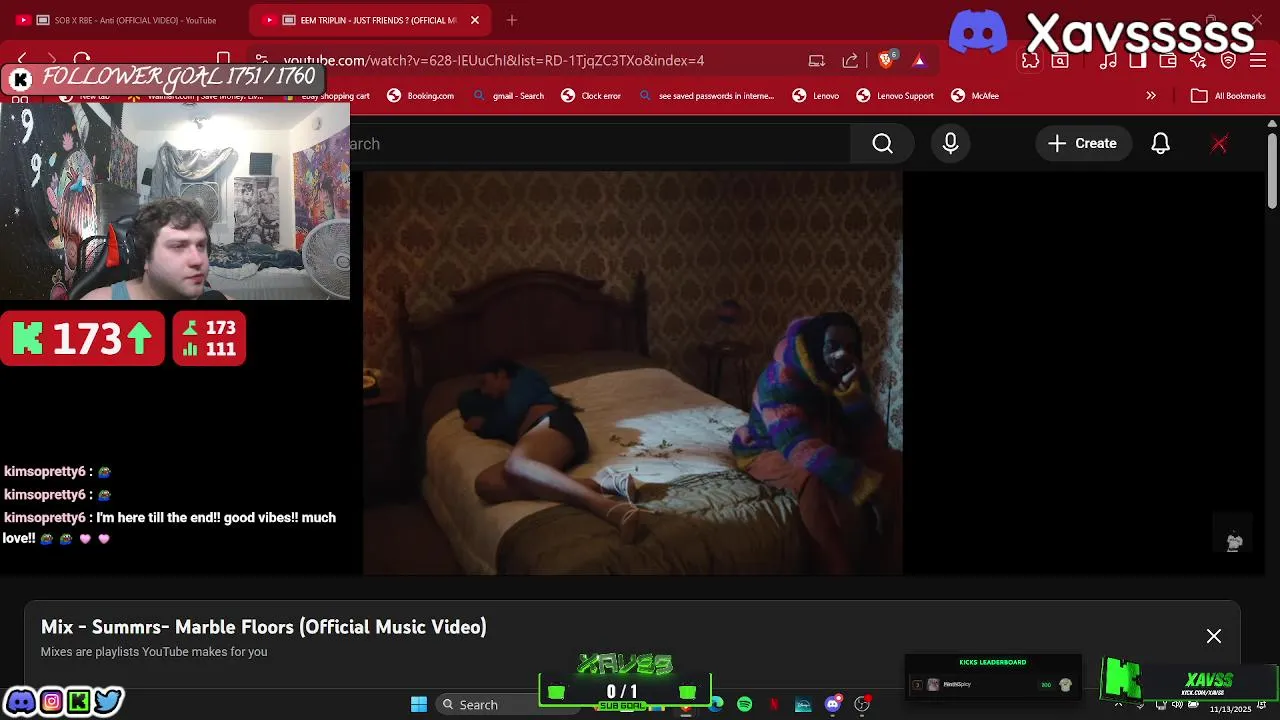
Task: Open the Brave Wallet icon
Action: (x=1167, y=61)
